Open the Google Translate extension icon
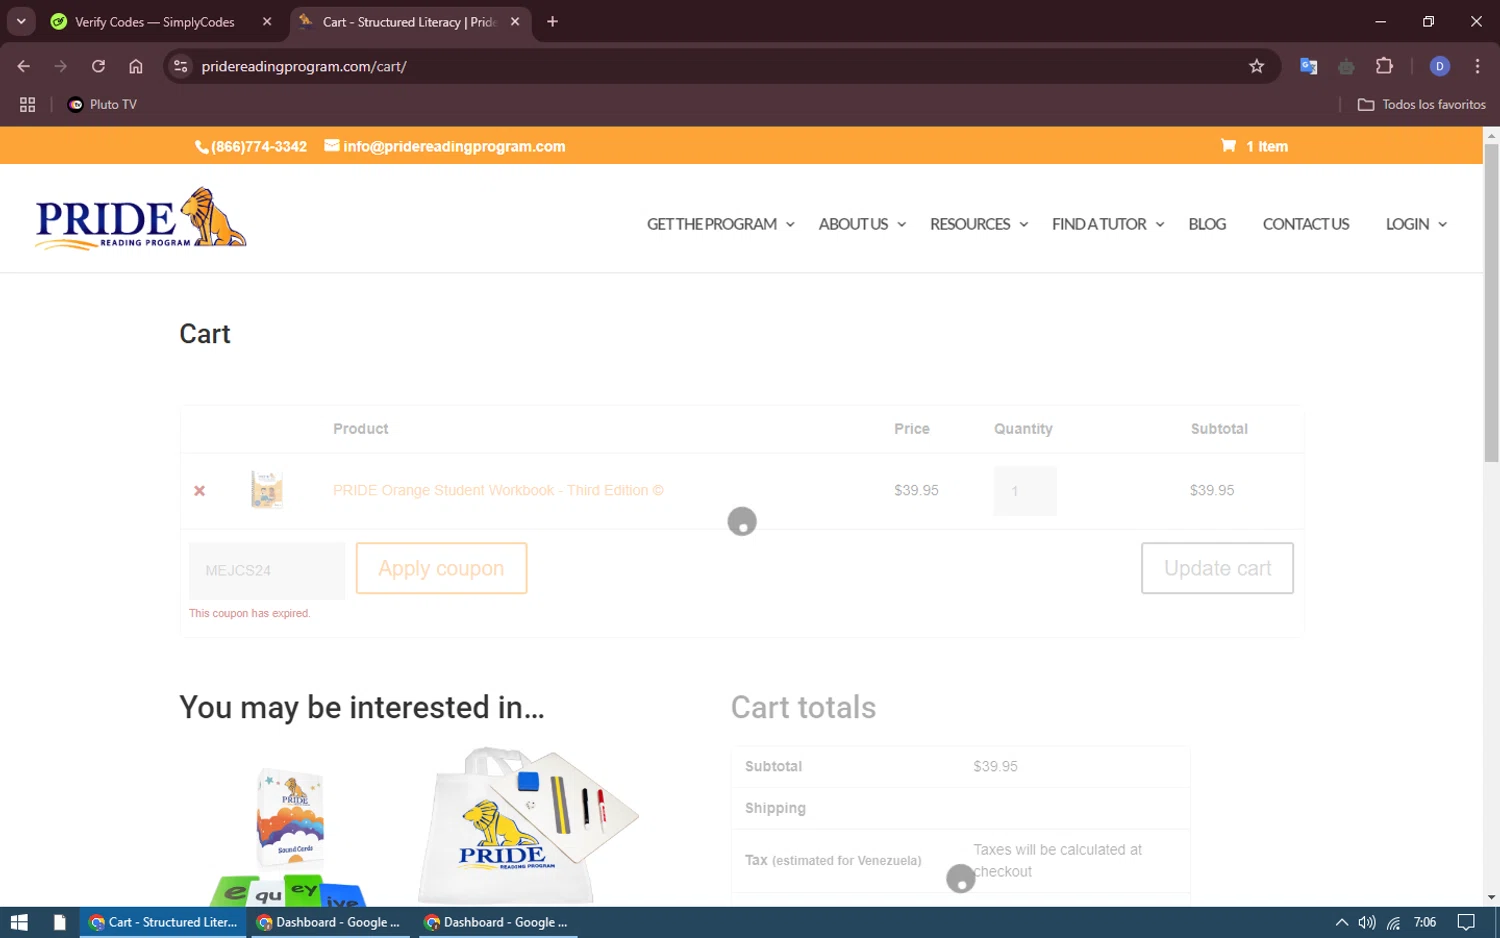This screenshot has height=938, width=1500. pos(1308,66)
